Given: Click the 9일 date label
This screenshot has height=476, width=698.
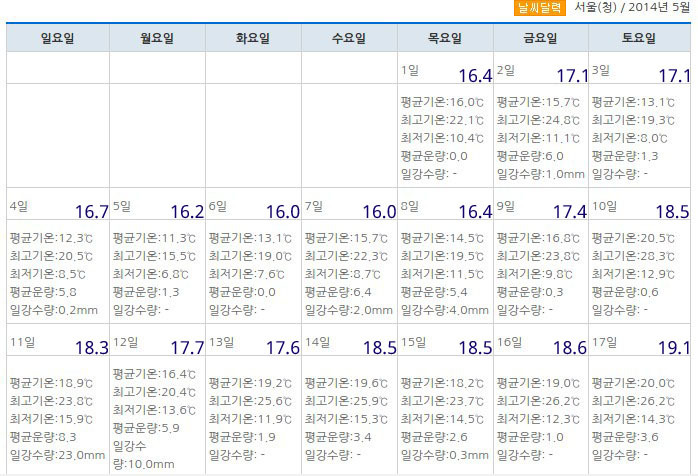Looking at the screenshot, I should coord(506,206).
